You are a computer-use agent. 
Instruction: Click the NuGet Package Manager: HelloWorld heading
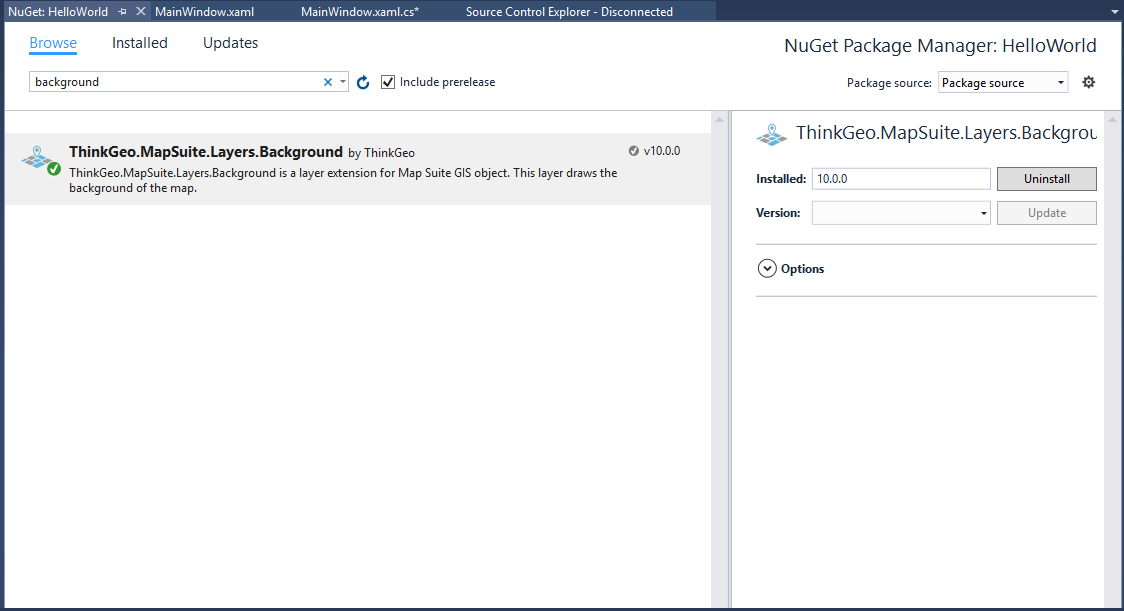(x=940, y=45)
